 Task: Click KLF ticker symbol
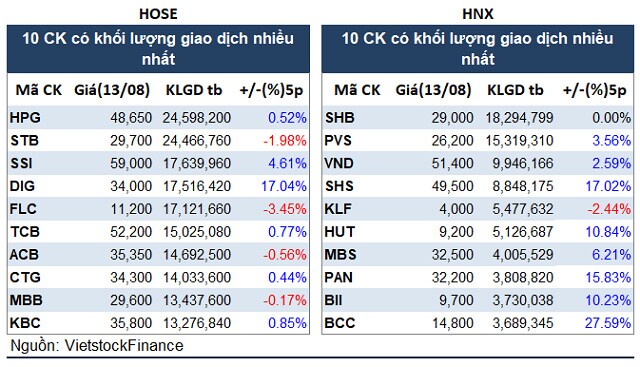pyautogui.click(x=338, y=209)
